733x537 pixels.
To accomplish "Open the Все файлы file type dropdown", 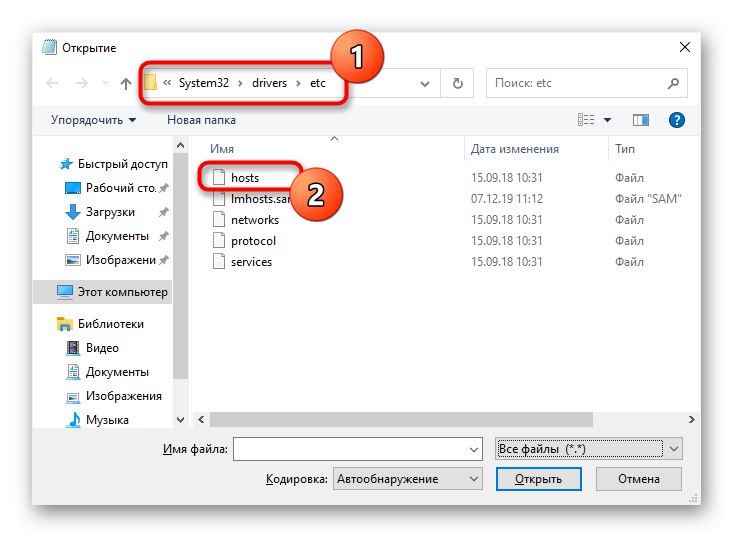I will coord(589,449).
